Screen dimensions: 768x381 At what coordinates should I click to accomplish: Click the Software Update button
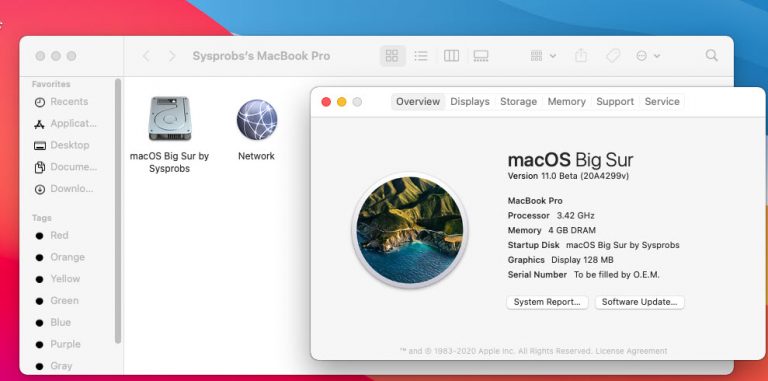click(x=639, y=302)
